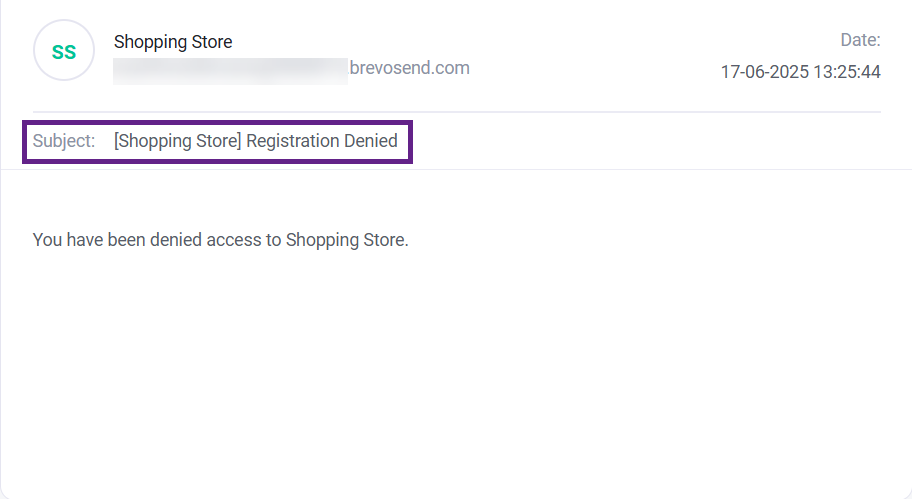Click the Subject: label
The height and width of the screenshot is (499, 912).
click(64, 141)
